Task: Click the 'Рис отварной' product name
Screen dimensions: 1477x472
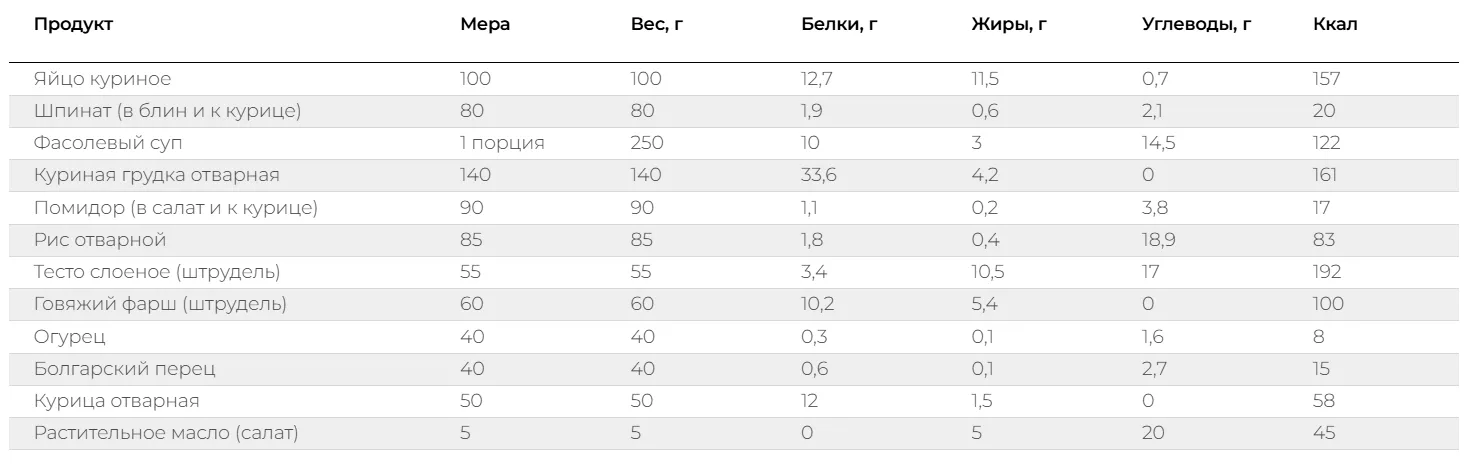Action: click(x=99, y=240)
